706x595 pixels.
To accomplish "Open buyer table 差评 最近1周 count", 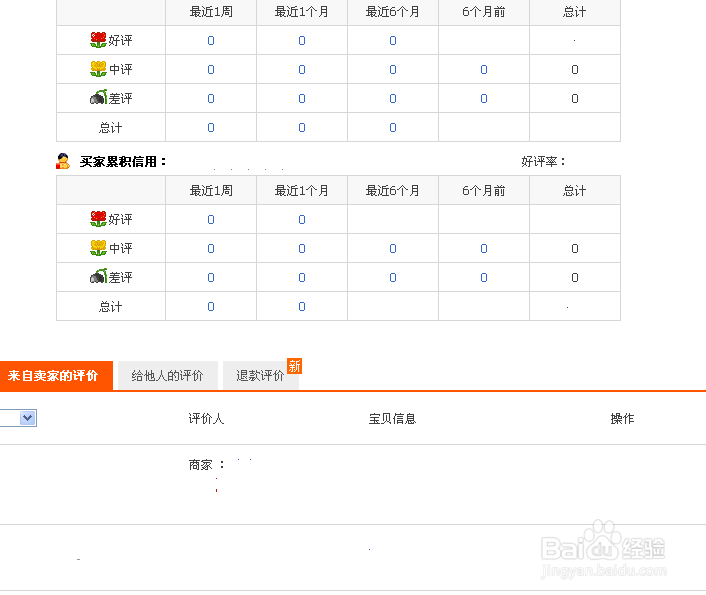I will tap(211, 277).
